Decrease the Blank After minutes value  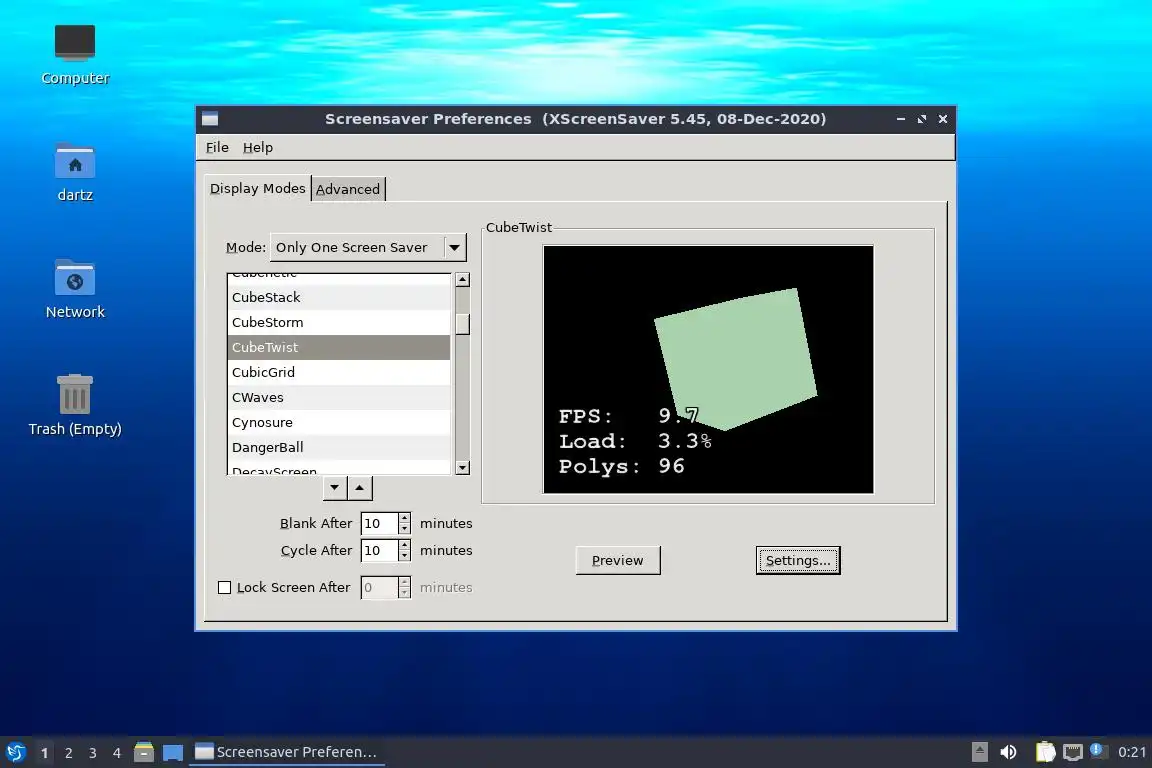(x=404, y=528)
